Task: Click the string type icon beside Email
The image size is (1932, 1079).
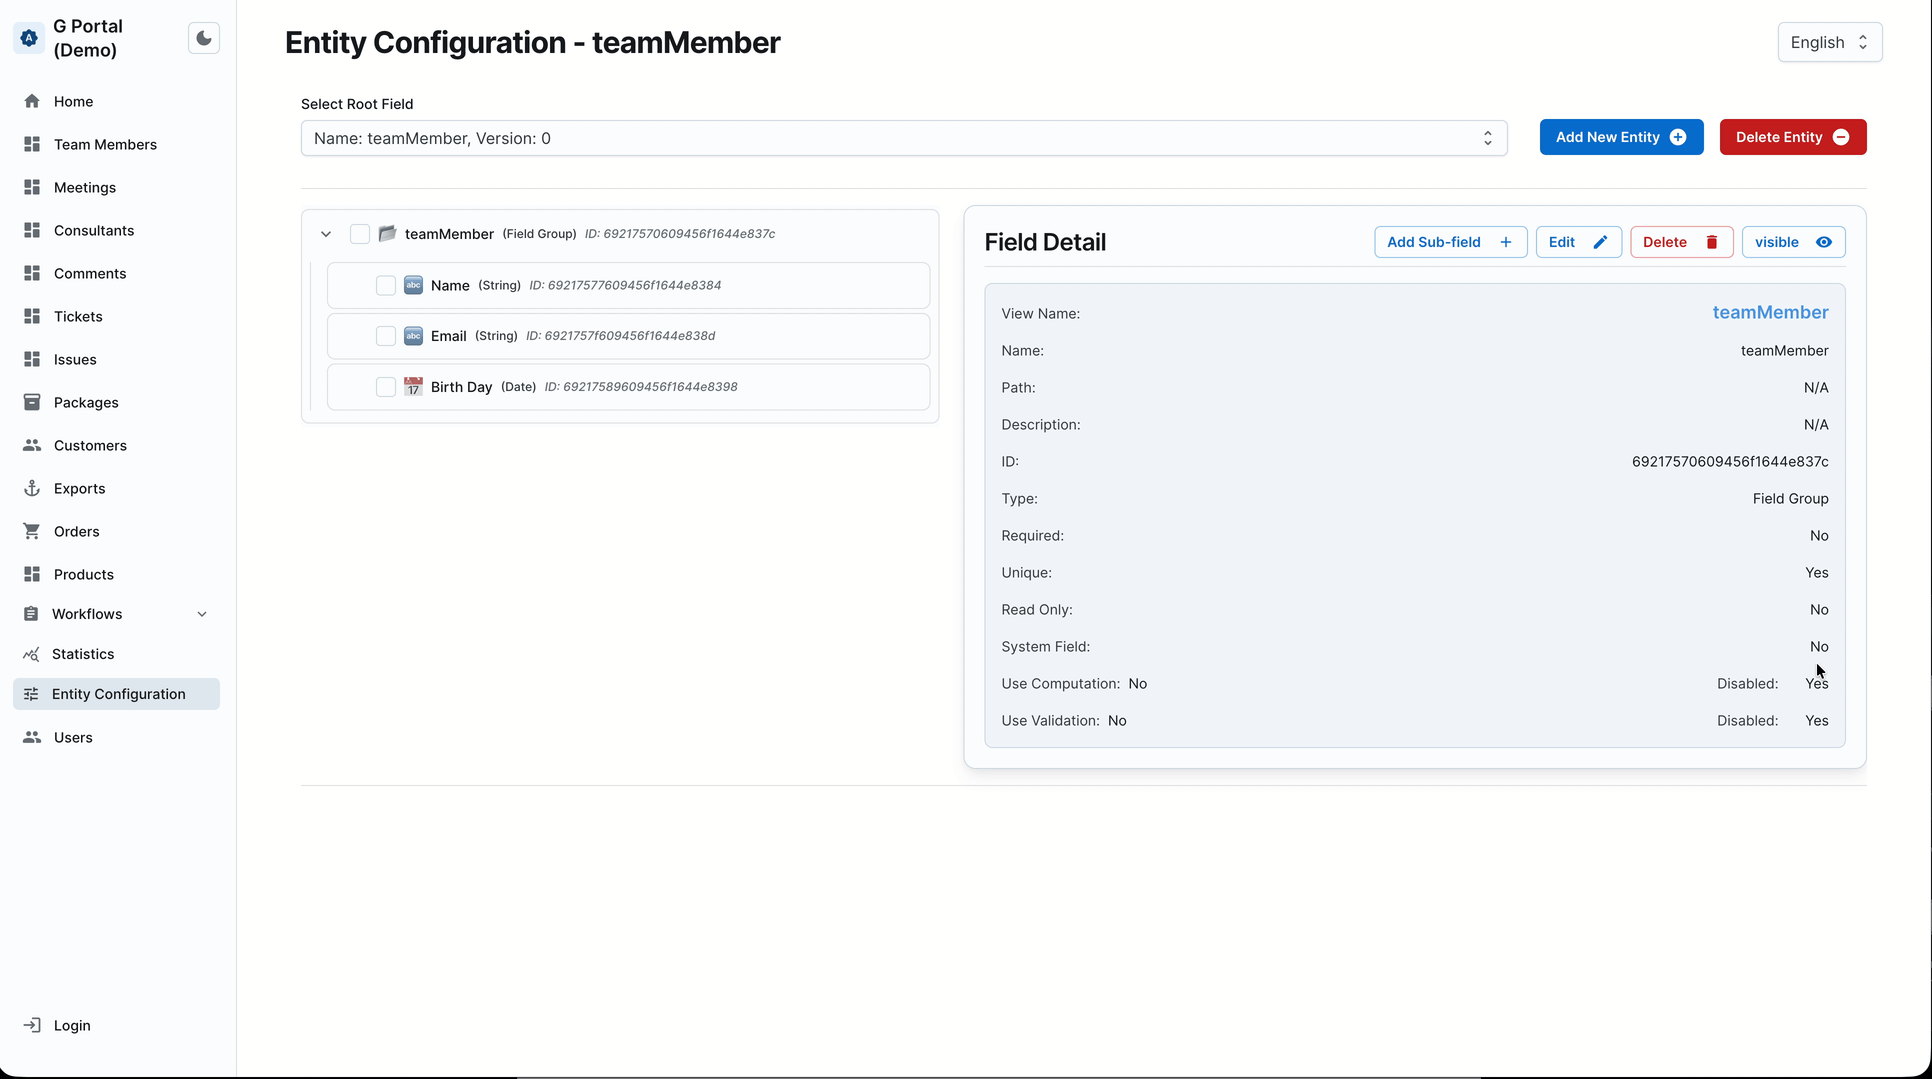Action: pyautogui.click(x=413, y=336)
